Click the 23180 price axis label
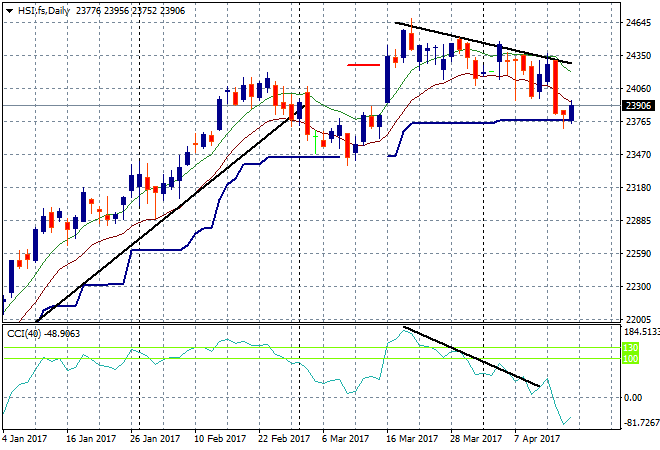Image resolution: width=660 pixels, height=450 pixels. tap(639, 187)
